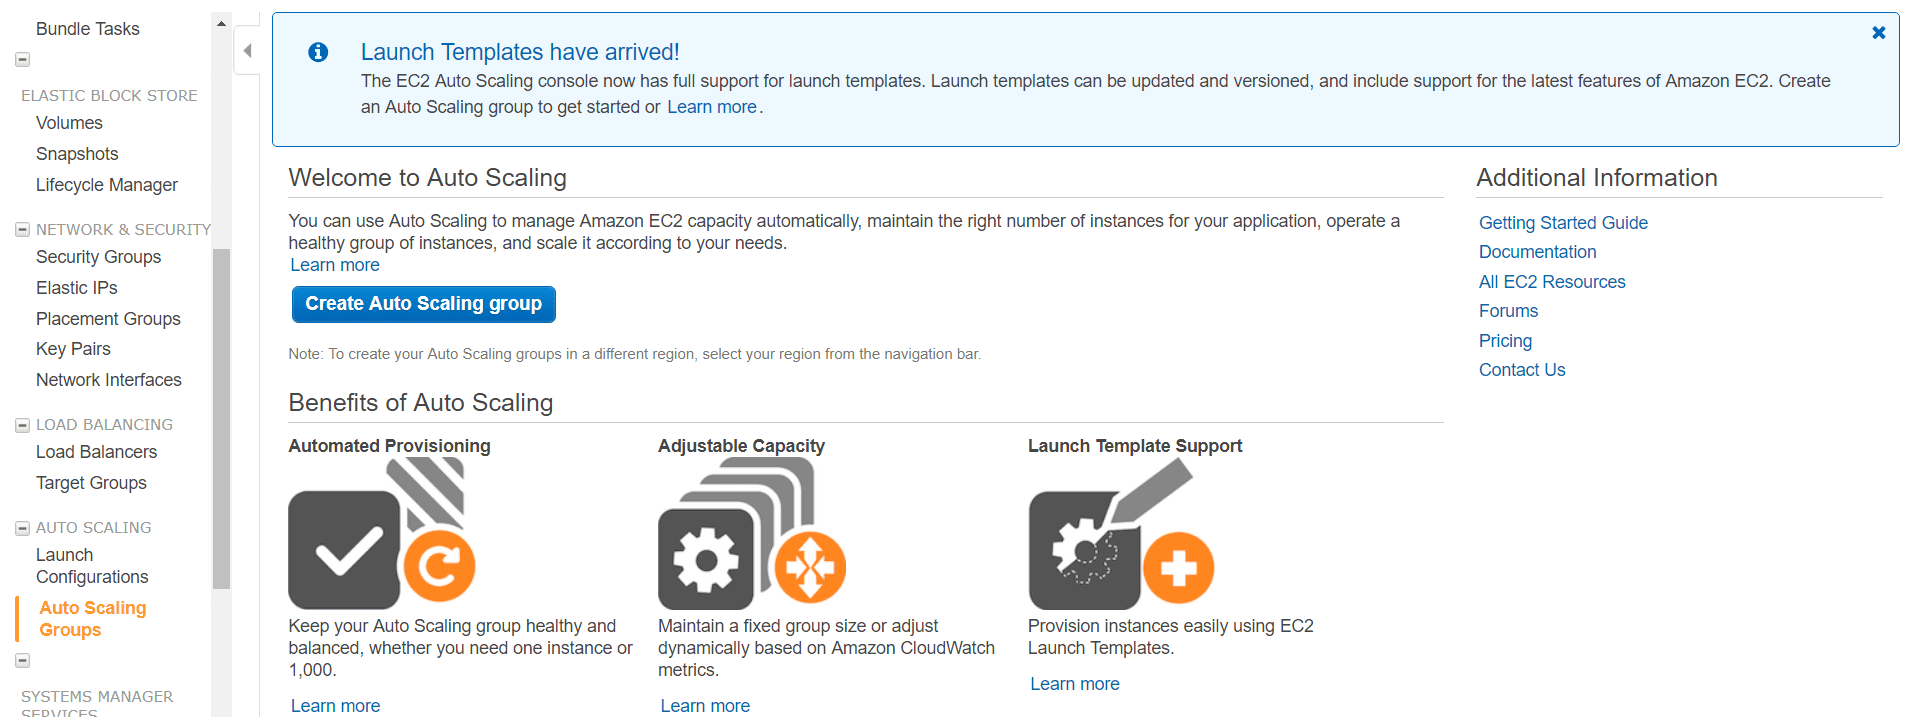1915x717 pixels.
Task: Collapse the Elastic Block Store section
Action: (x=22, y=60)
